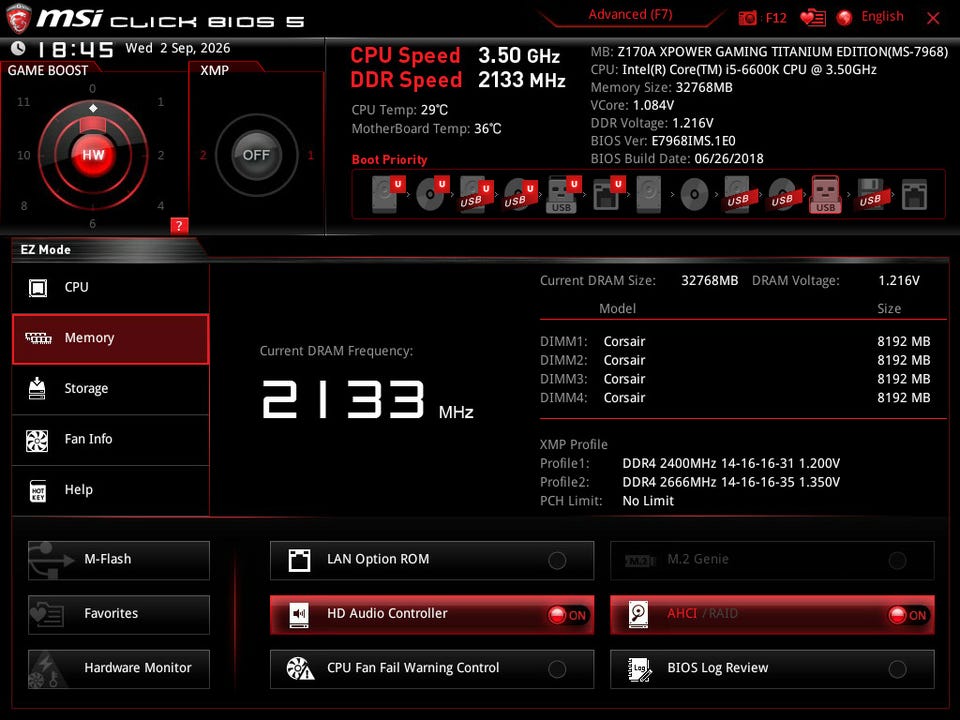This screenshot has width=960, height=720.
Task: Click the Fan Info fan icon
Action: click(x=37, y=440)
